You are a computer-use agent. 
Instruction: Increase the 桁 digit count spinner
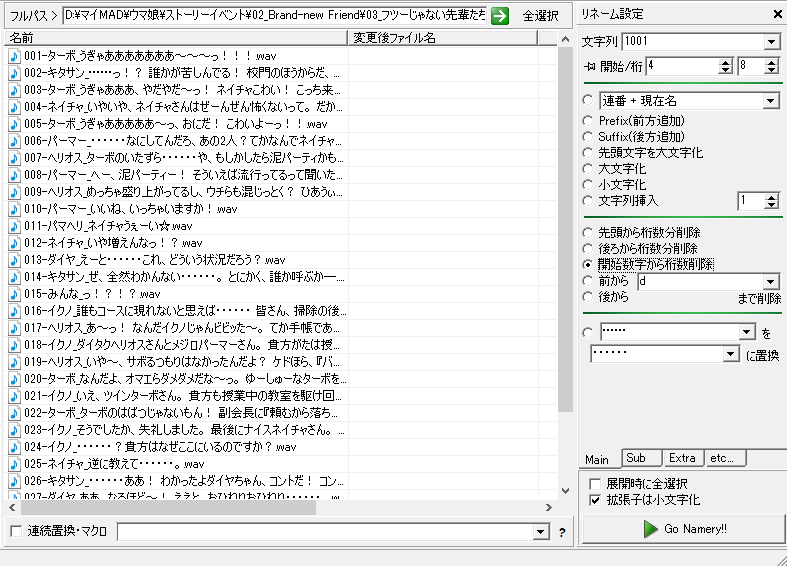(772, 62)
